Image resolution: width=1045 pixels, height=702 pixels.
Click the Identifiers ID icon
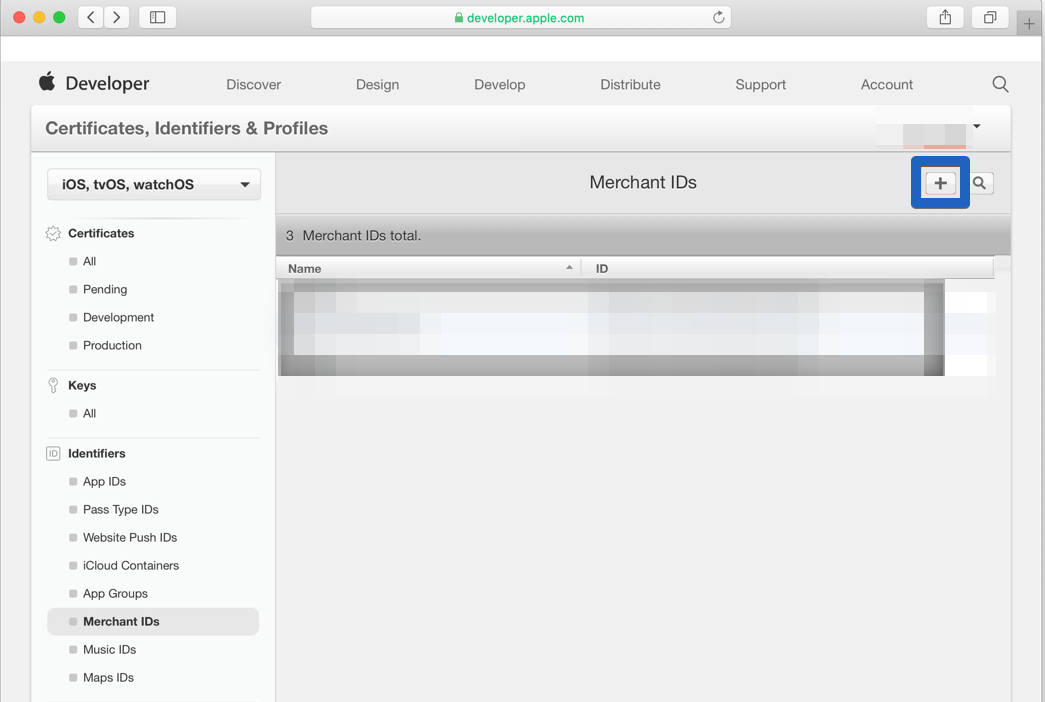coord(53,453)
